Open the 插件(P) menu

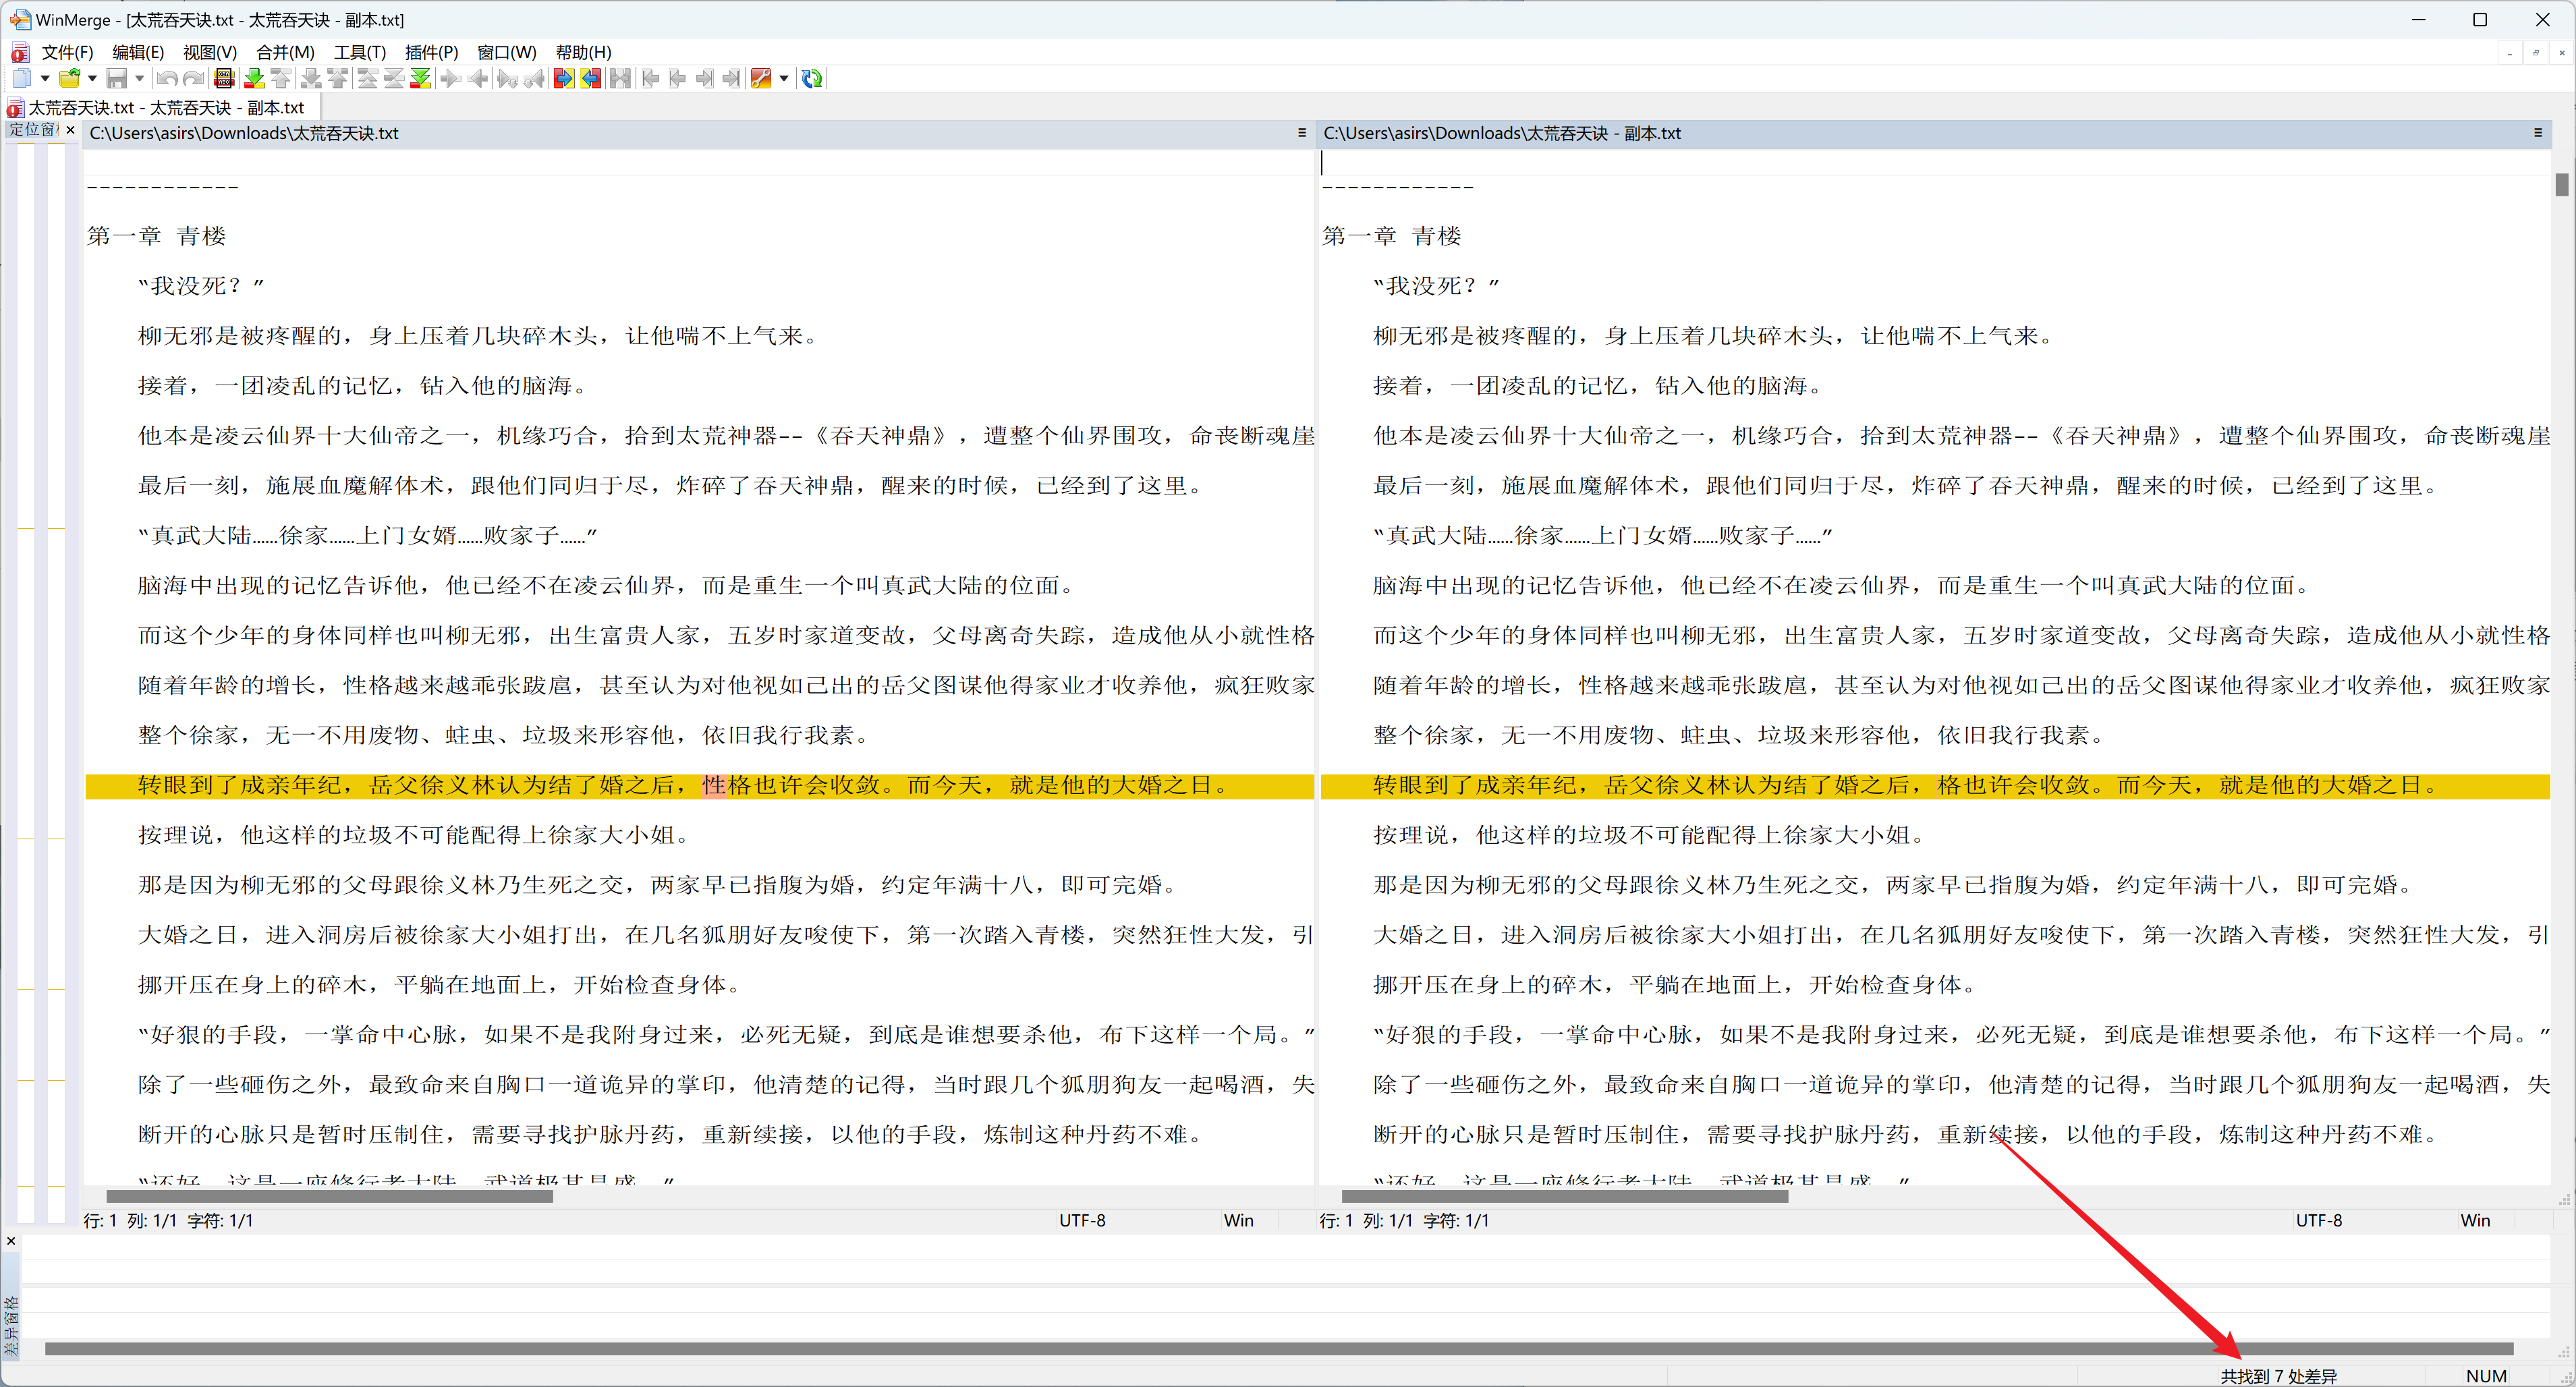click(x=431, y=52)
